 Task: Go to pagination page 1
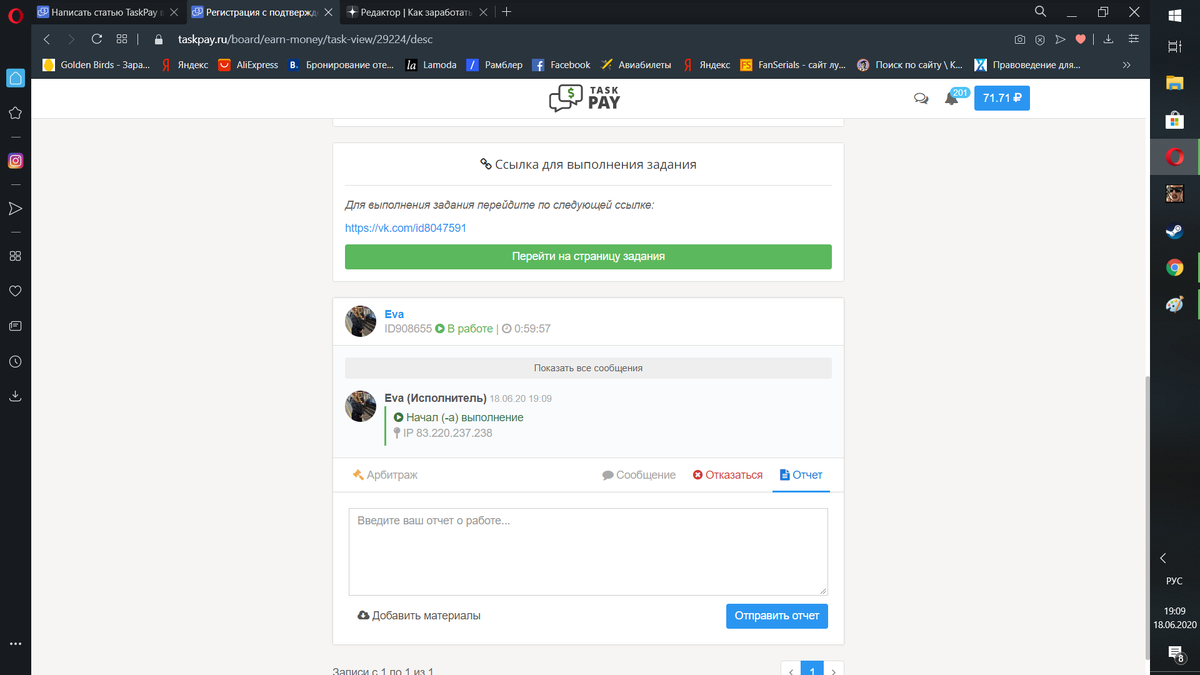812,669
